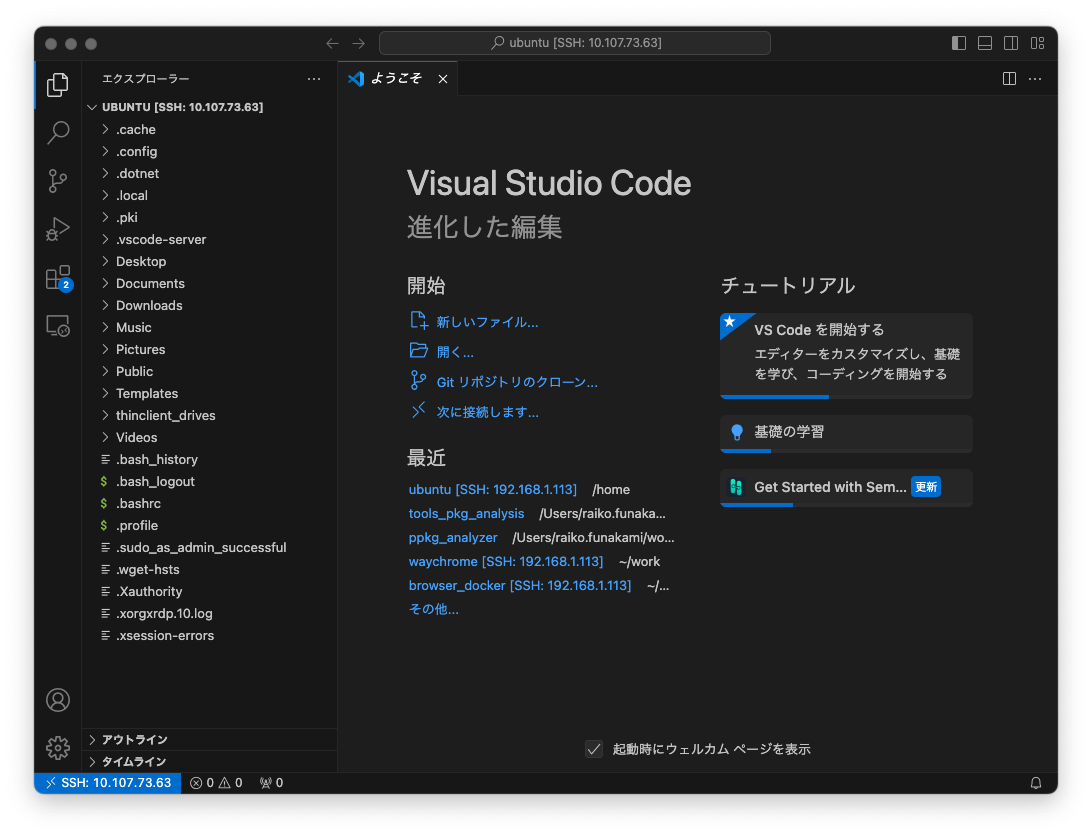Image resolution: width=1092 pixels, height=836 pixels.
Task: Expand the Downloads folder
Action: 209,305
